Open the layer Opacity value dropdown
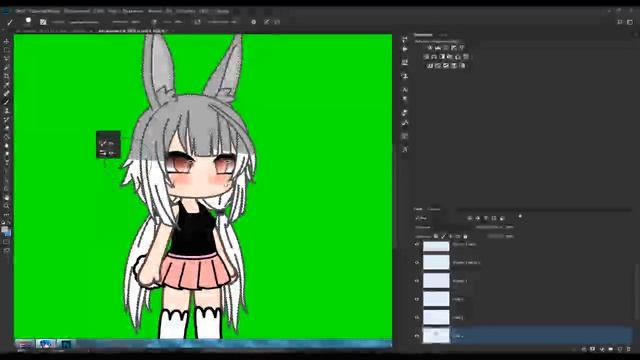Viewport: 640px width, 360px height. (x=509, y=227)
